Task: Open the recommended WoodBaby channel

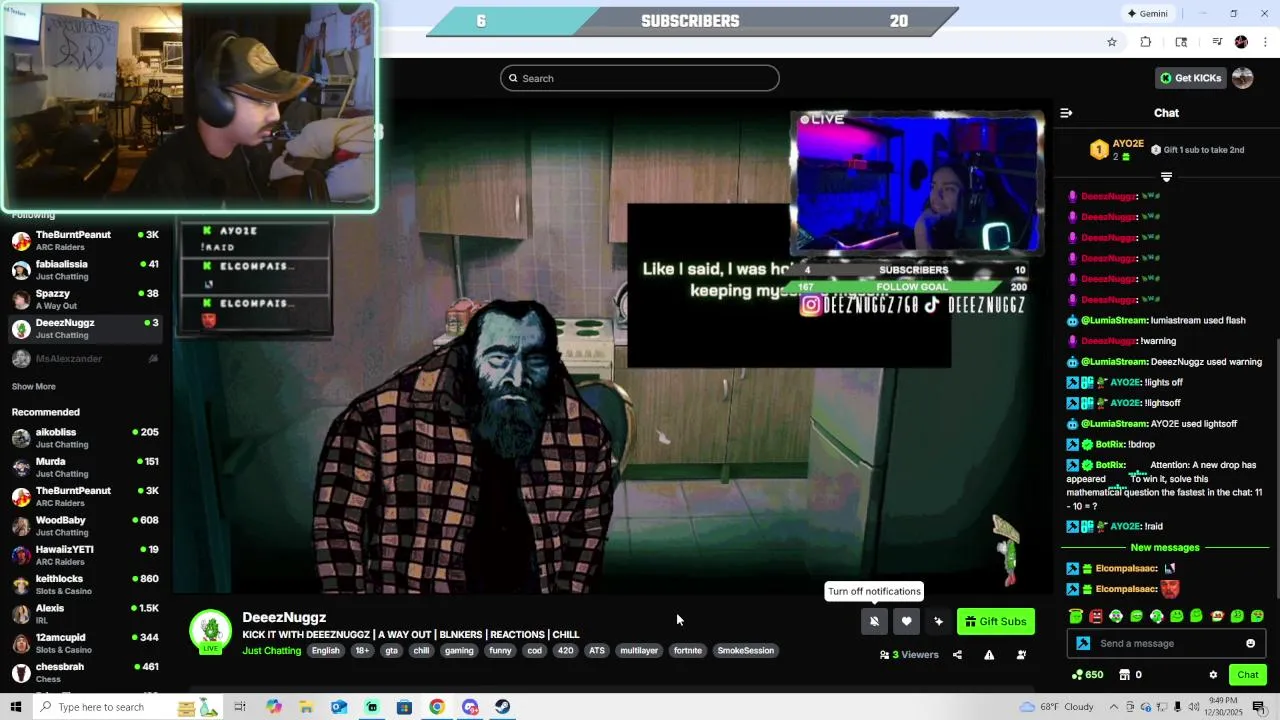Action: tap(85, 526)
